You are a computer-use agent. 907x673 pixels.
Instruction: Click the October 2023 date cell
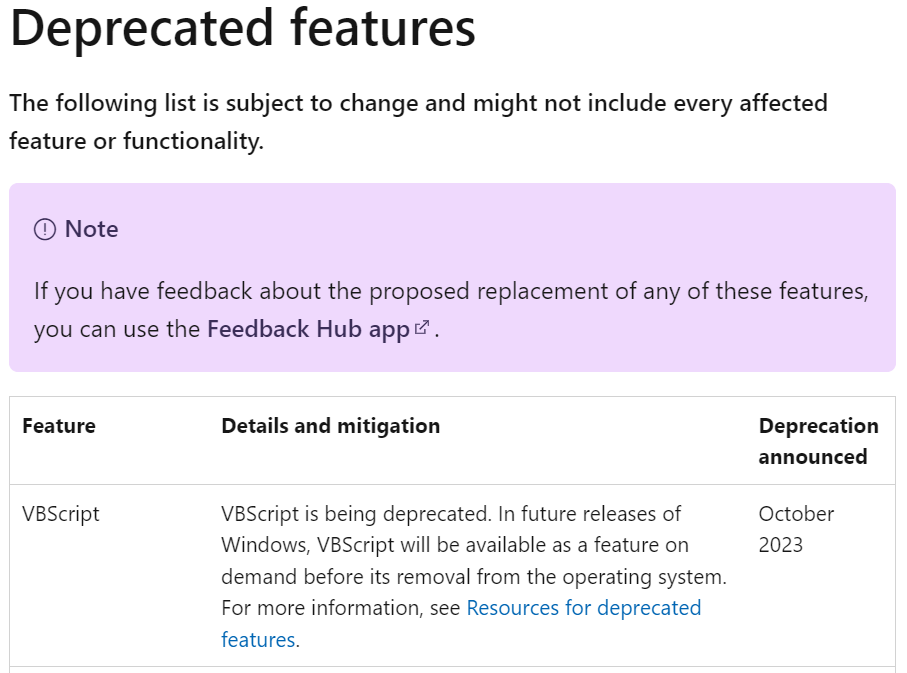coord(796,529)
